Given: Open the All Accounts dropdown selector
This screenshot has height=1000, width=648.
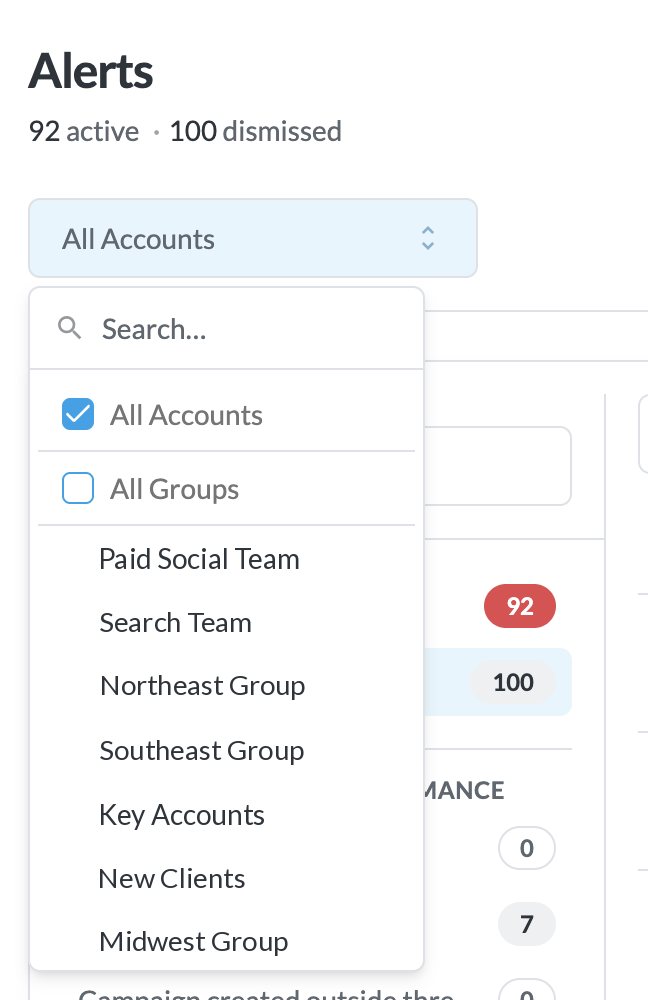Looking at the screenshot, I should (253, 238).
